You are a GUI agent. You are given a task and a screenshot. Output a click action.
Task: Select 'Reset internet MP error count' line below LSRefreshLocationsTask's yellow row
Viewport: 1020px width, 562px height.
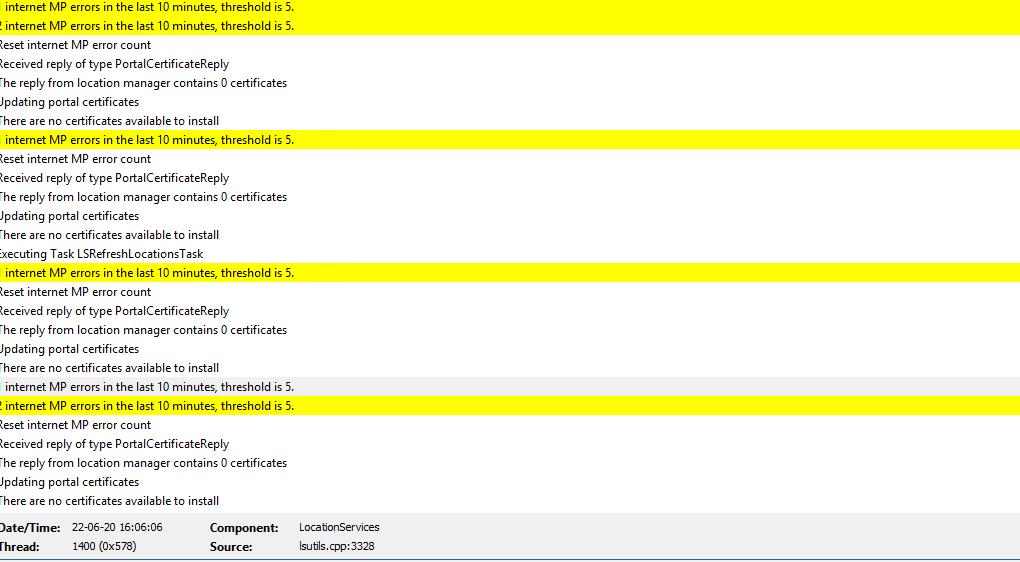(510, 292)
